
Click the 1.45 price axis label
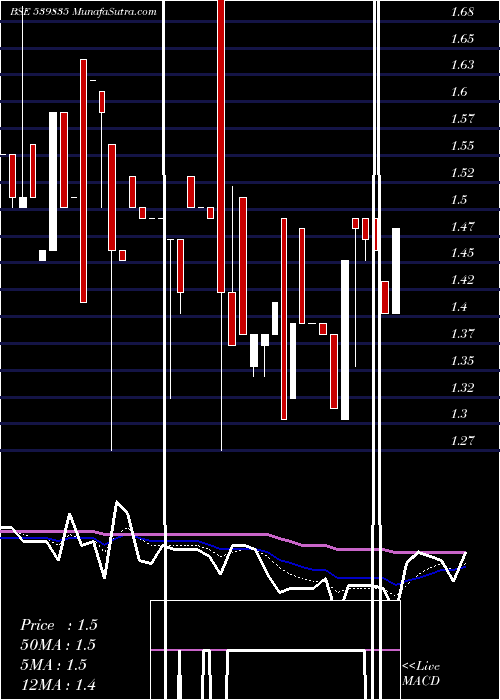pyautogui.click(x=462, y=253)
